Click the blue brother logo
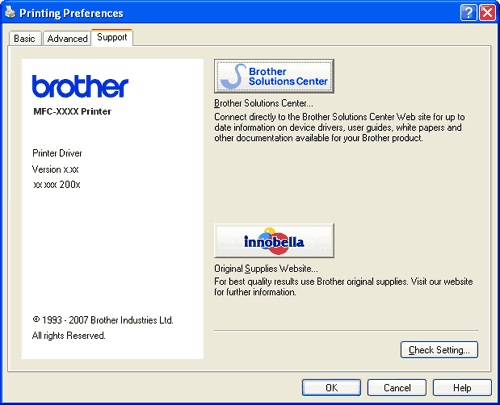500x405 pixels. (x=80, y=86)
